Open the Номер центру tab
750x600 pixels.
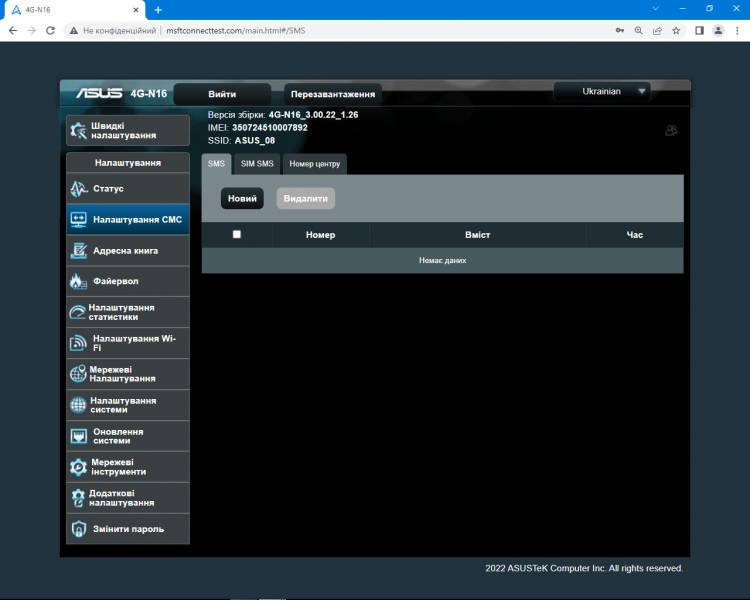(x=315, y=164)
